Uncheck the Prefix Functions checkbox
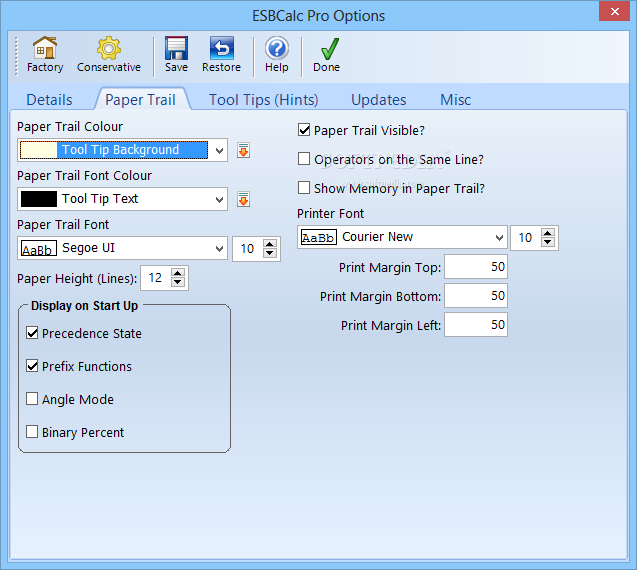 point(32,366)
